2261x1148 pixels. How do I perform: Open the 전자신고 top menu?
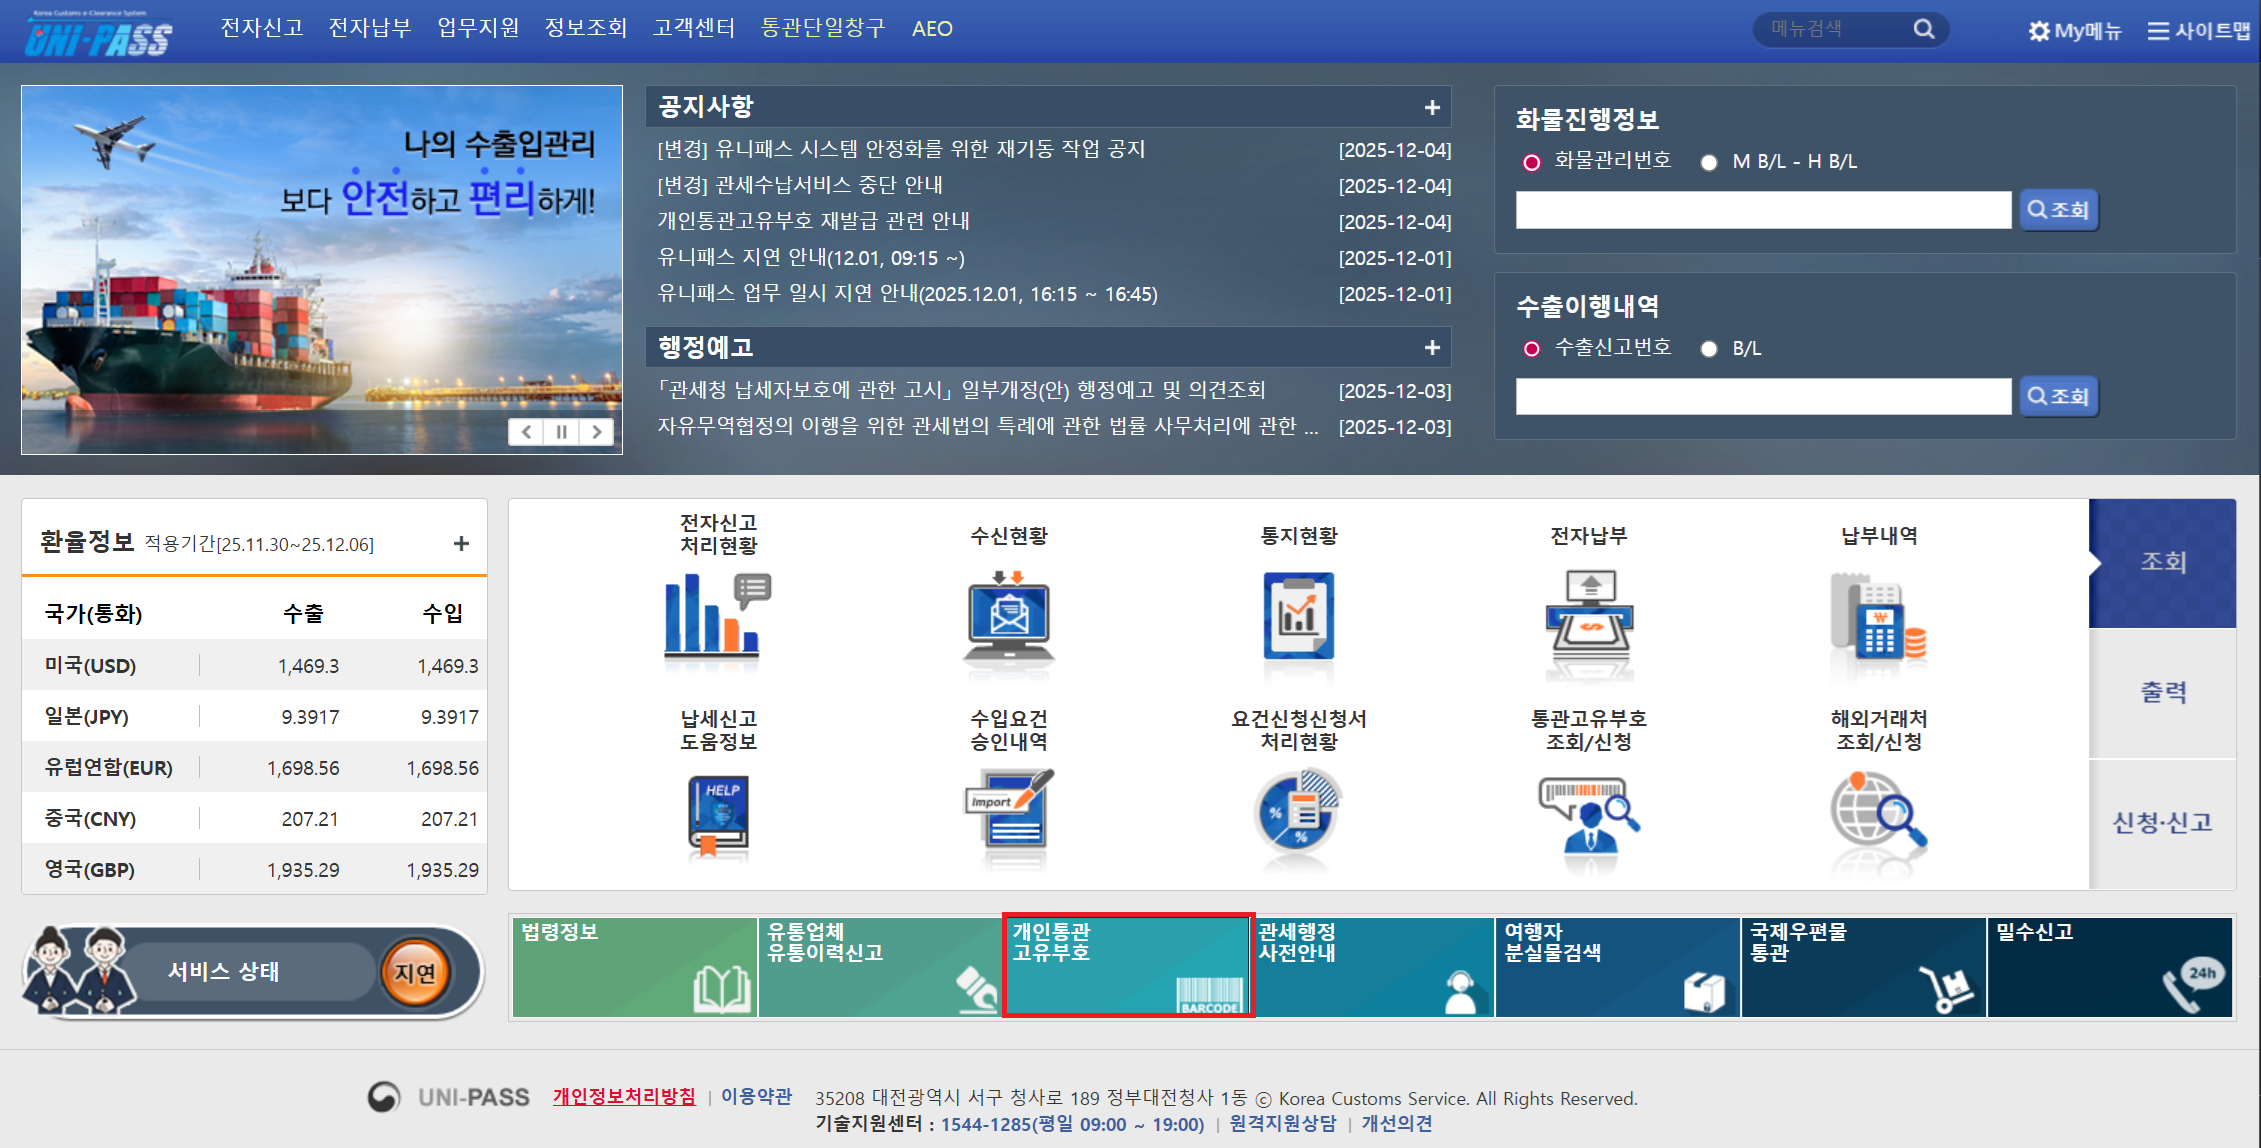pyautogui.click(x=261, y=28)
